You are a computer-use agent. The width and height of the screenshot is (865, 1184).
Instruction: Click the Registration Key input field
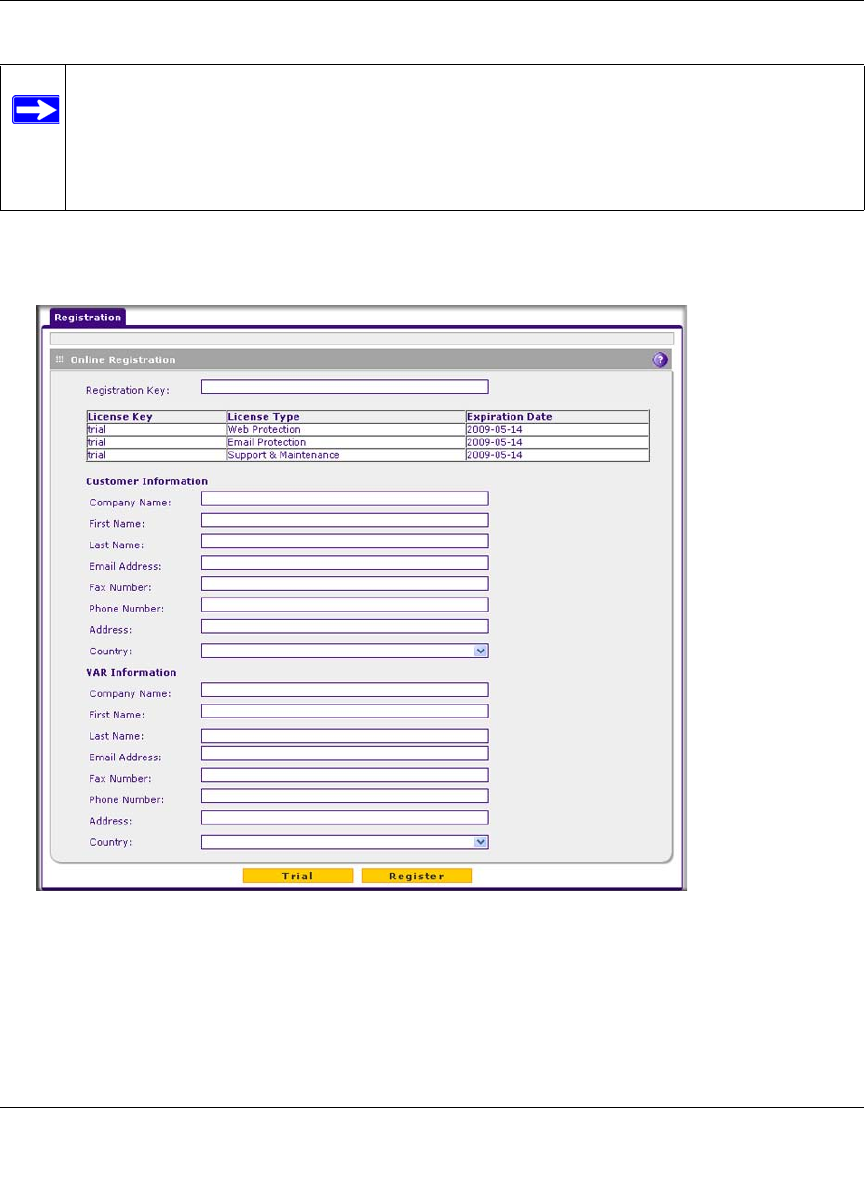(x=344, y=387)
